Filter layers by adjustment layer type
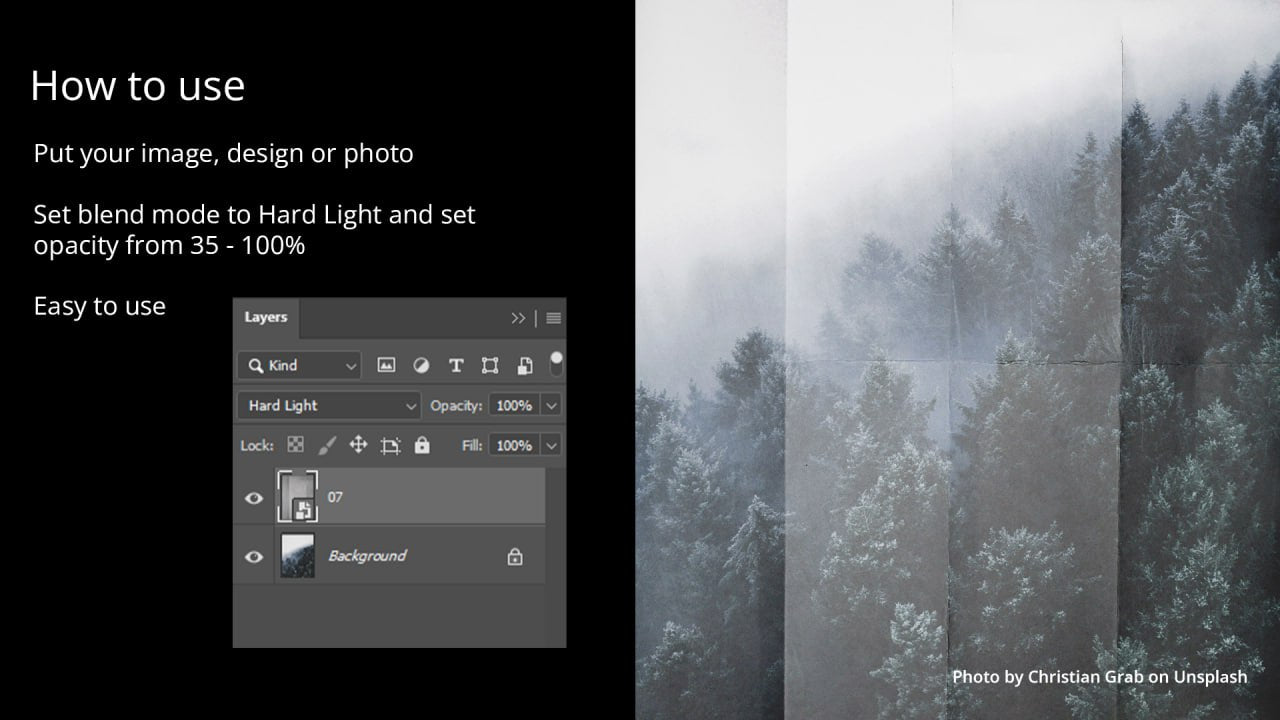This screenshot has width=1280, height=720. pos(421,366)
